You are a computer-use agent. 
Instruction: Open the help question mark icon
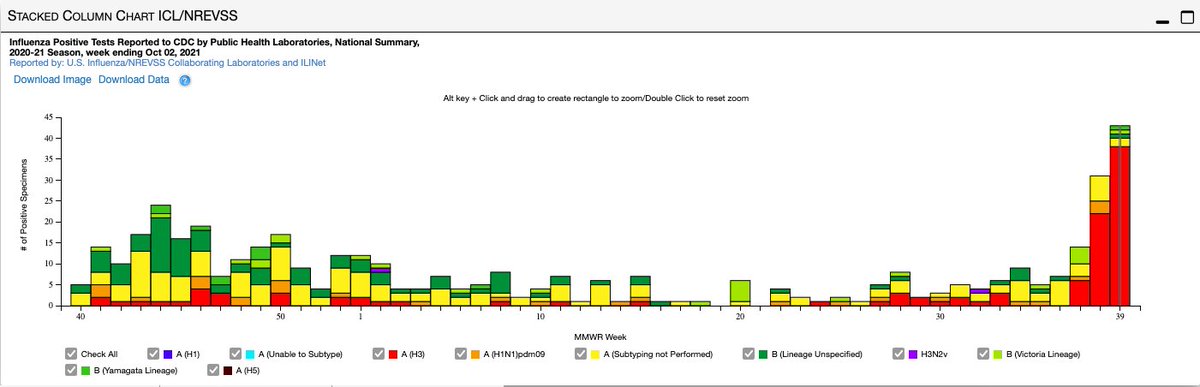coord(185,80)
